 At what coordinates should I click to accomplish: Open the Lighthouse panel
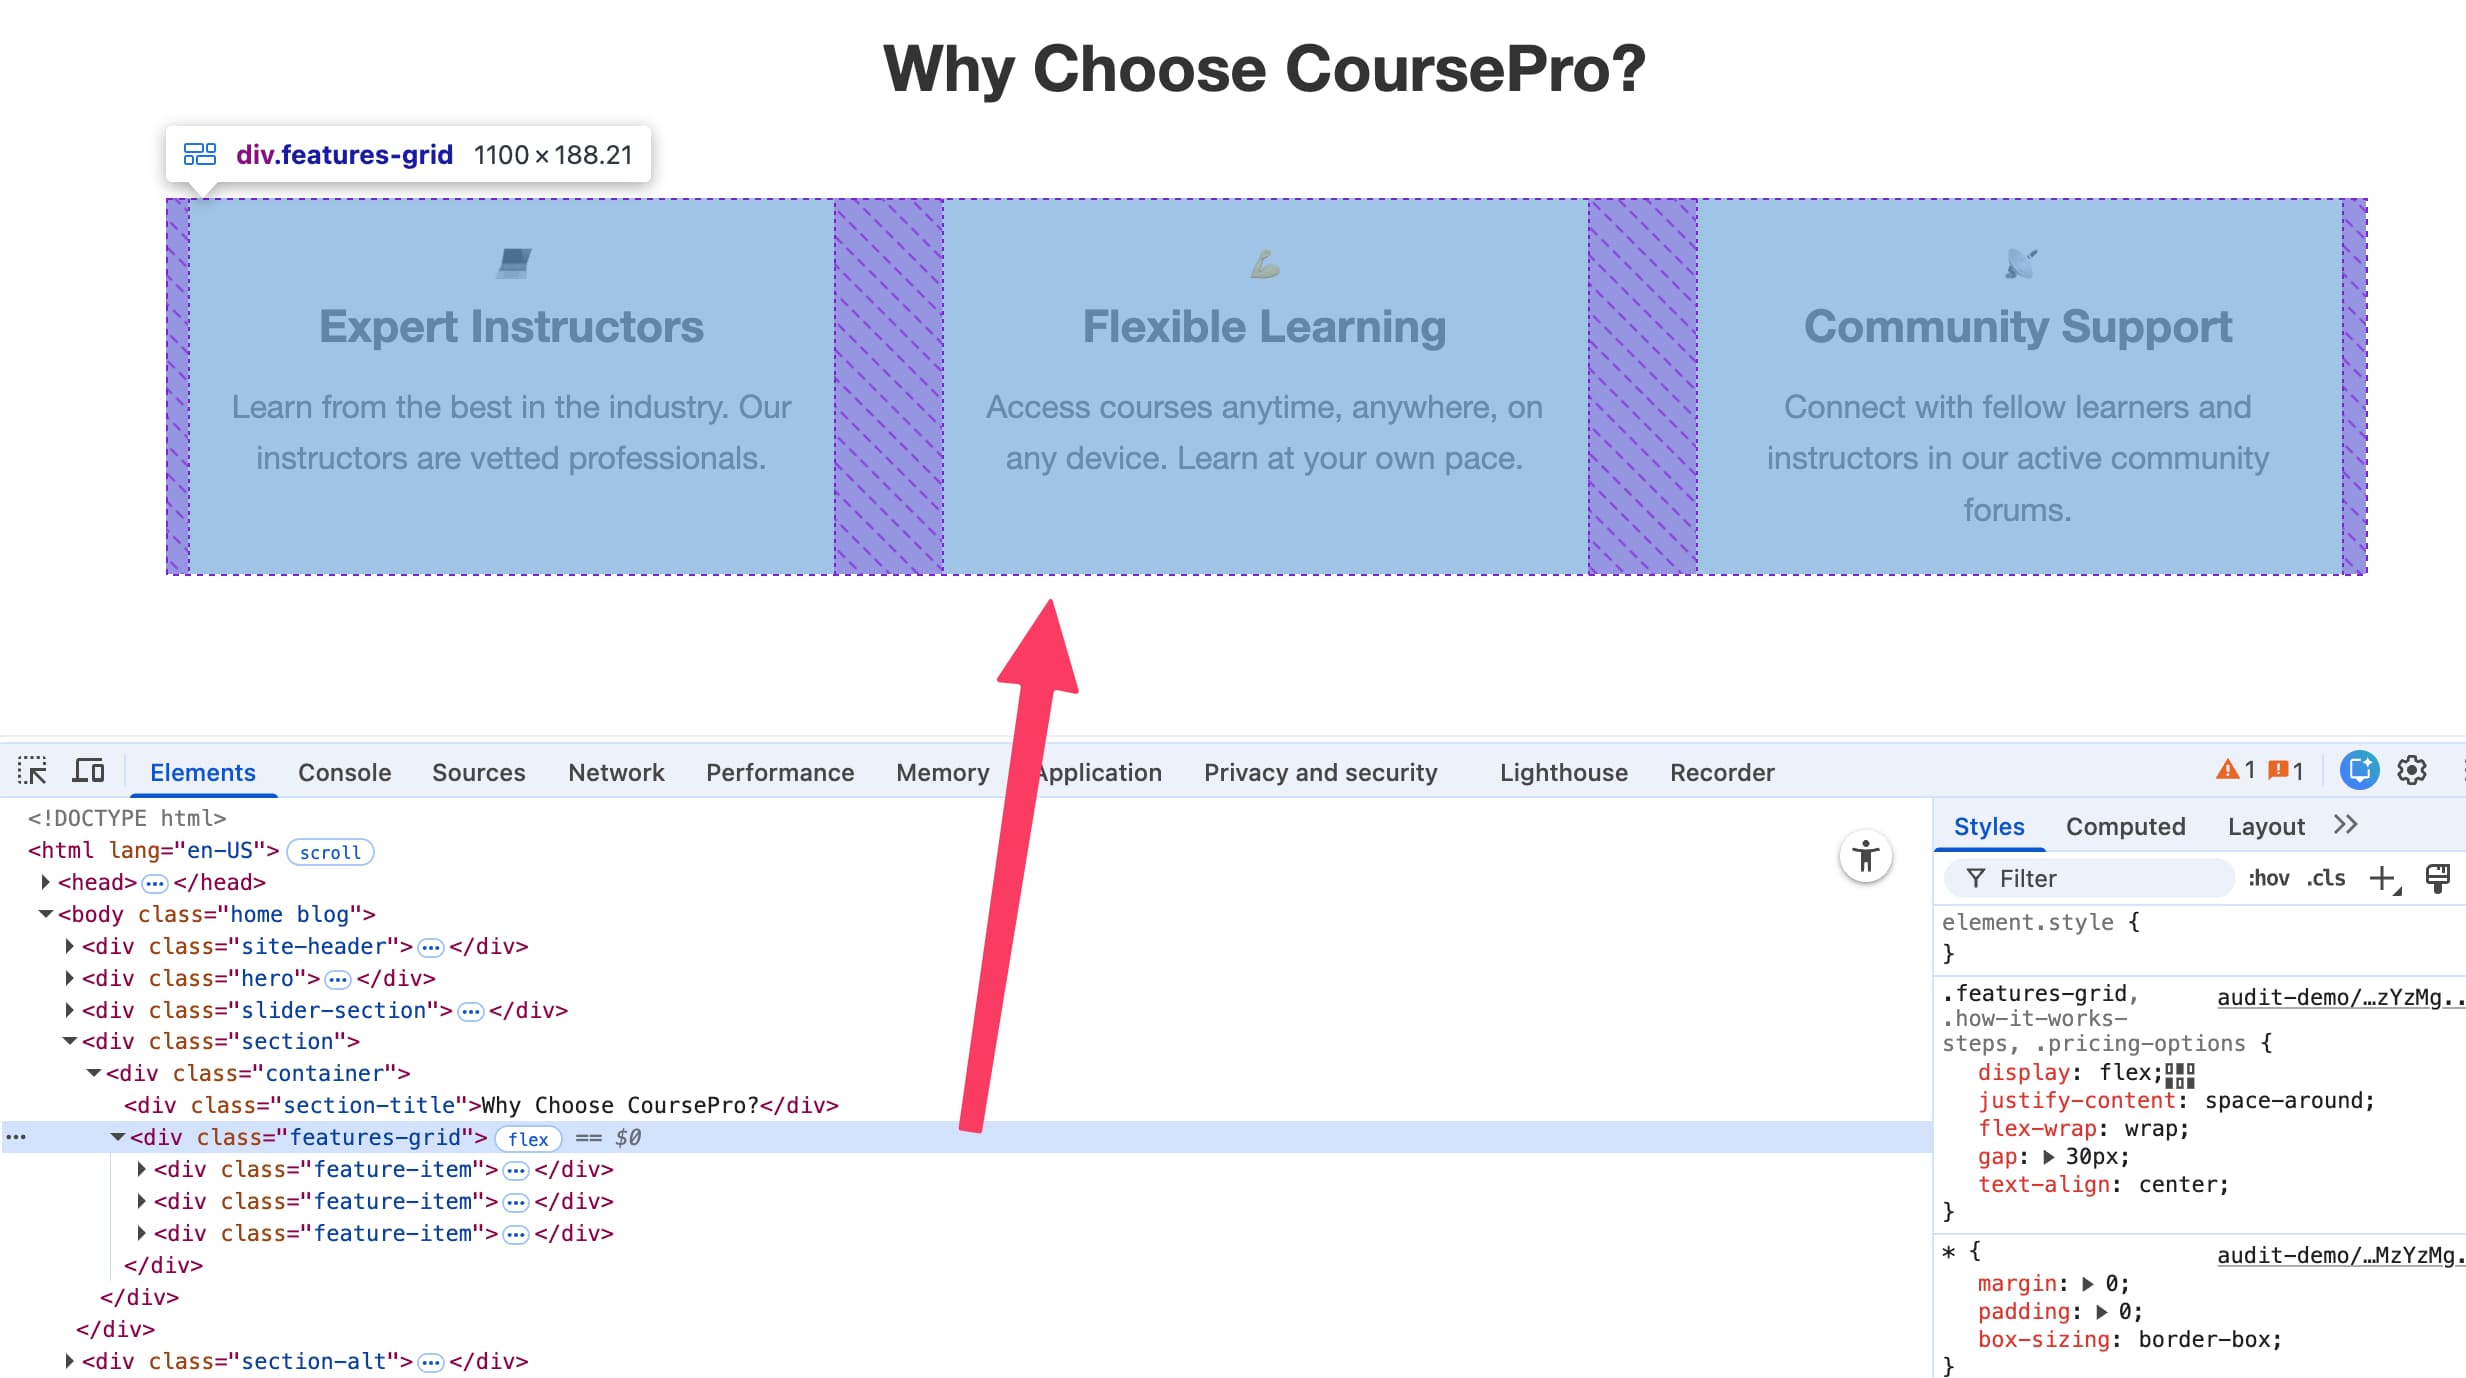pos(1562,771)
